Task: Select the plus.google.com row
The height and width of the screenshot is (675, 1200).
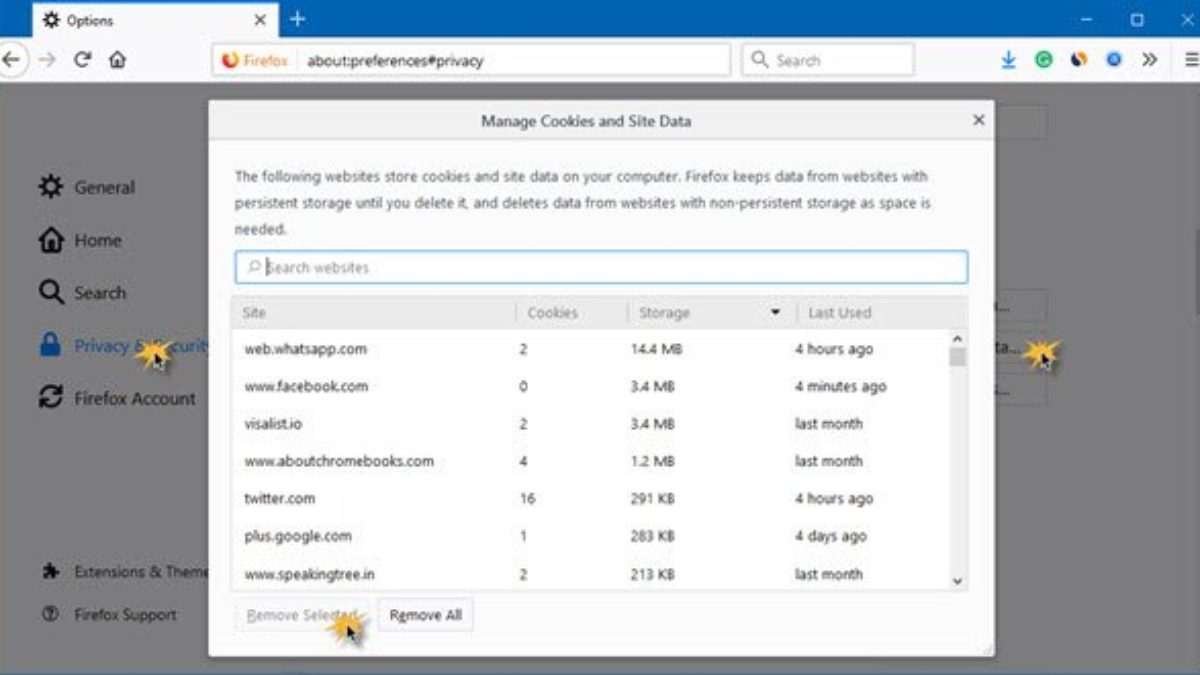Action: [x=590, y=536]
